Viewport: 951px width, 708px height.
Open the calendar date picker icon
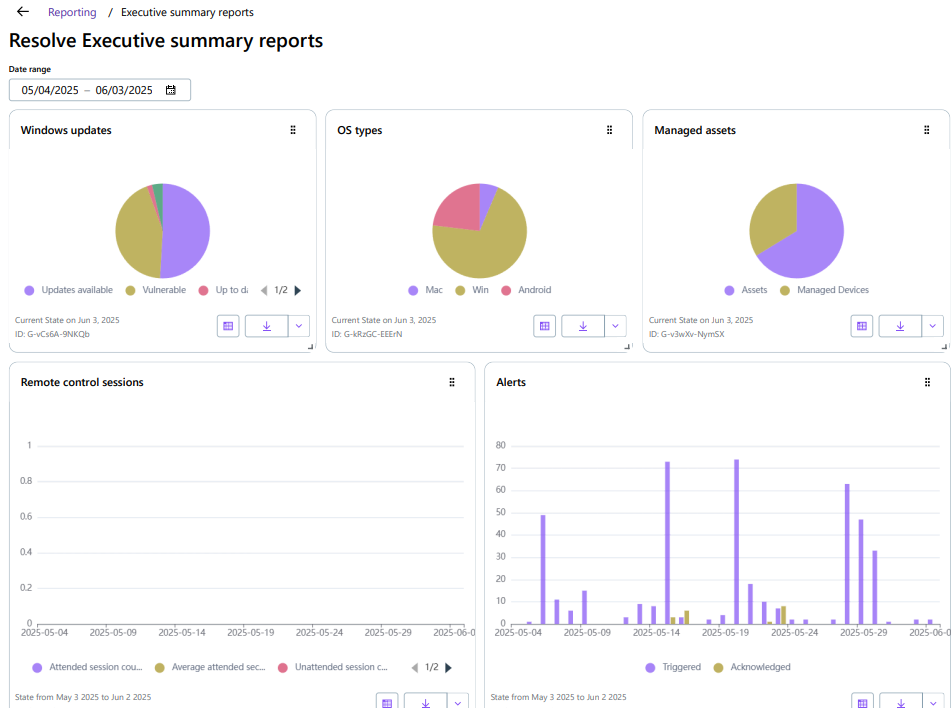pyautogui.click(x=171, y=90)
